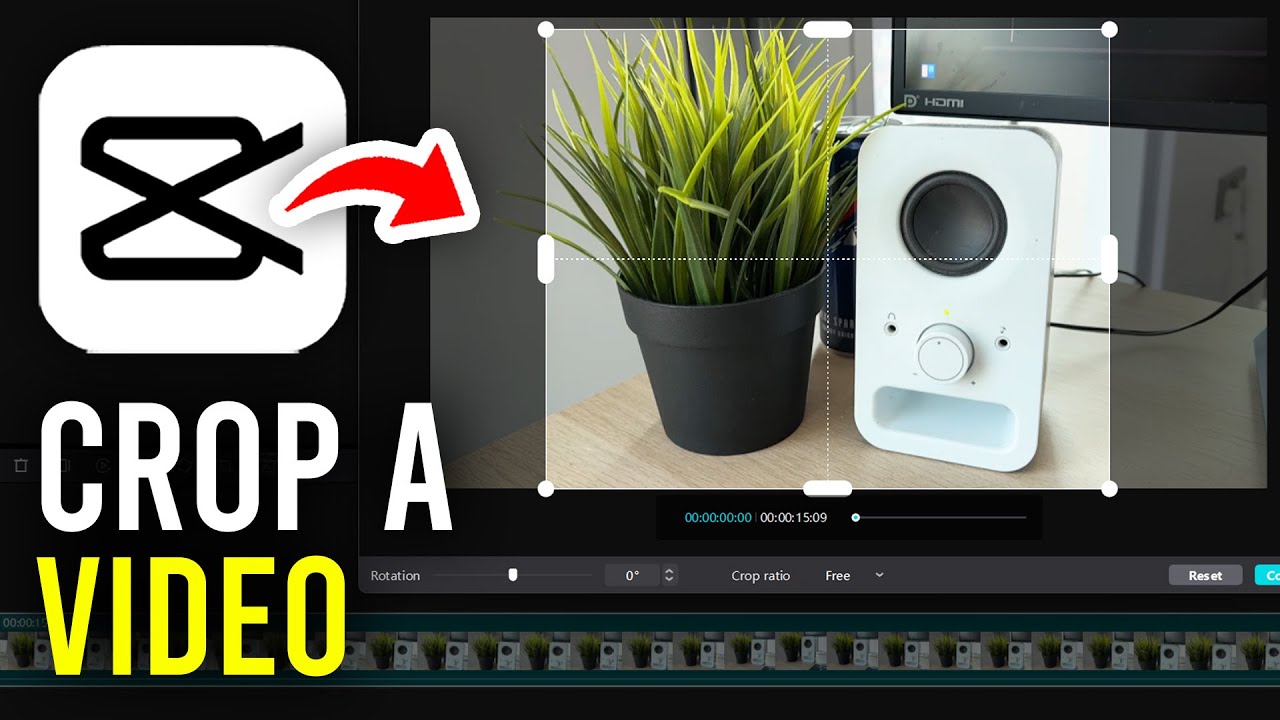Click the bottom edge crop handle

pyautogui.click(x=828, y=488)
